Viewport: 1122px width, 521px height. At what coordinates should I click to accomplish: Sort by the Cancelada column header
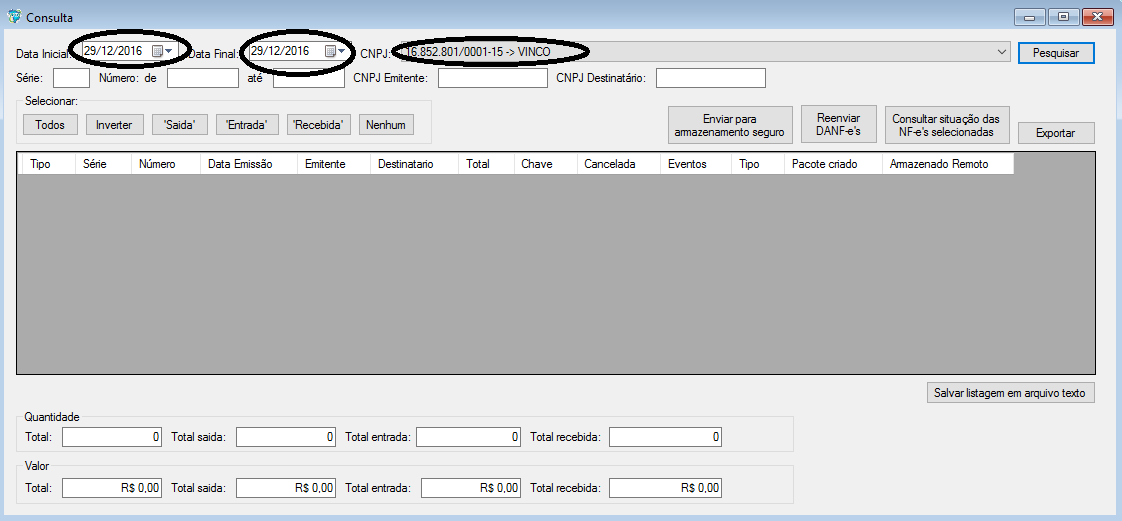click(x=618, y=164)
